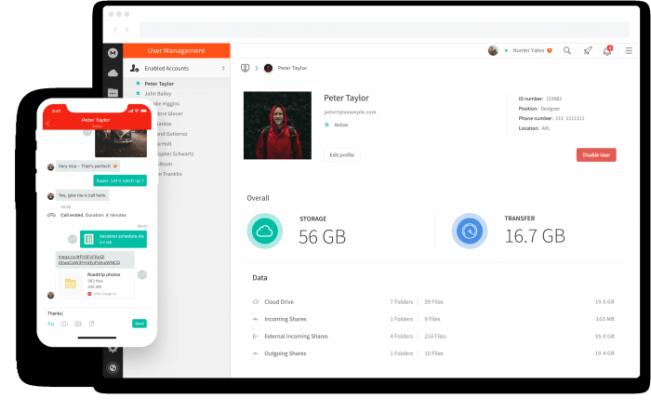Image resolution: width=651 pixels, height=411 pixels.
Task: Click the green Storage cloud icon
Action: point(265,231)
